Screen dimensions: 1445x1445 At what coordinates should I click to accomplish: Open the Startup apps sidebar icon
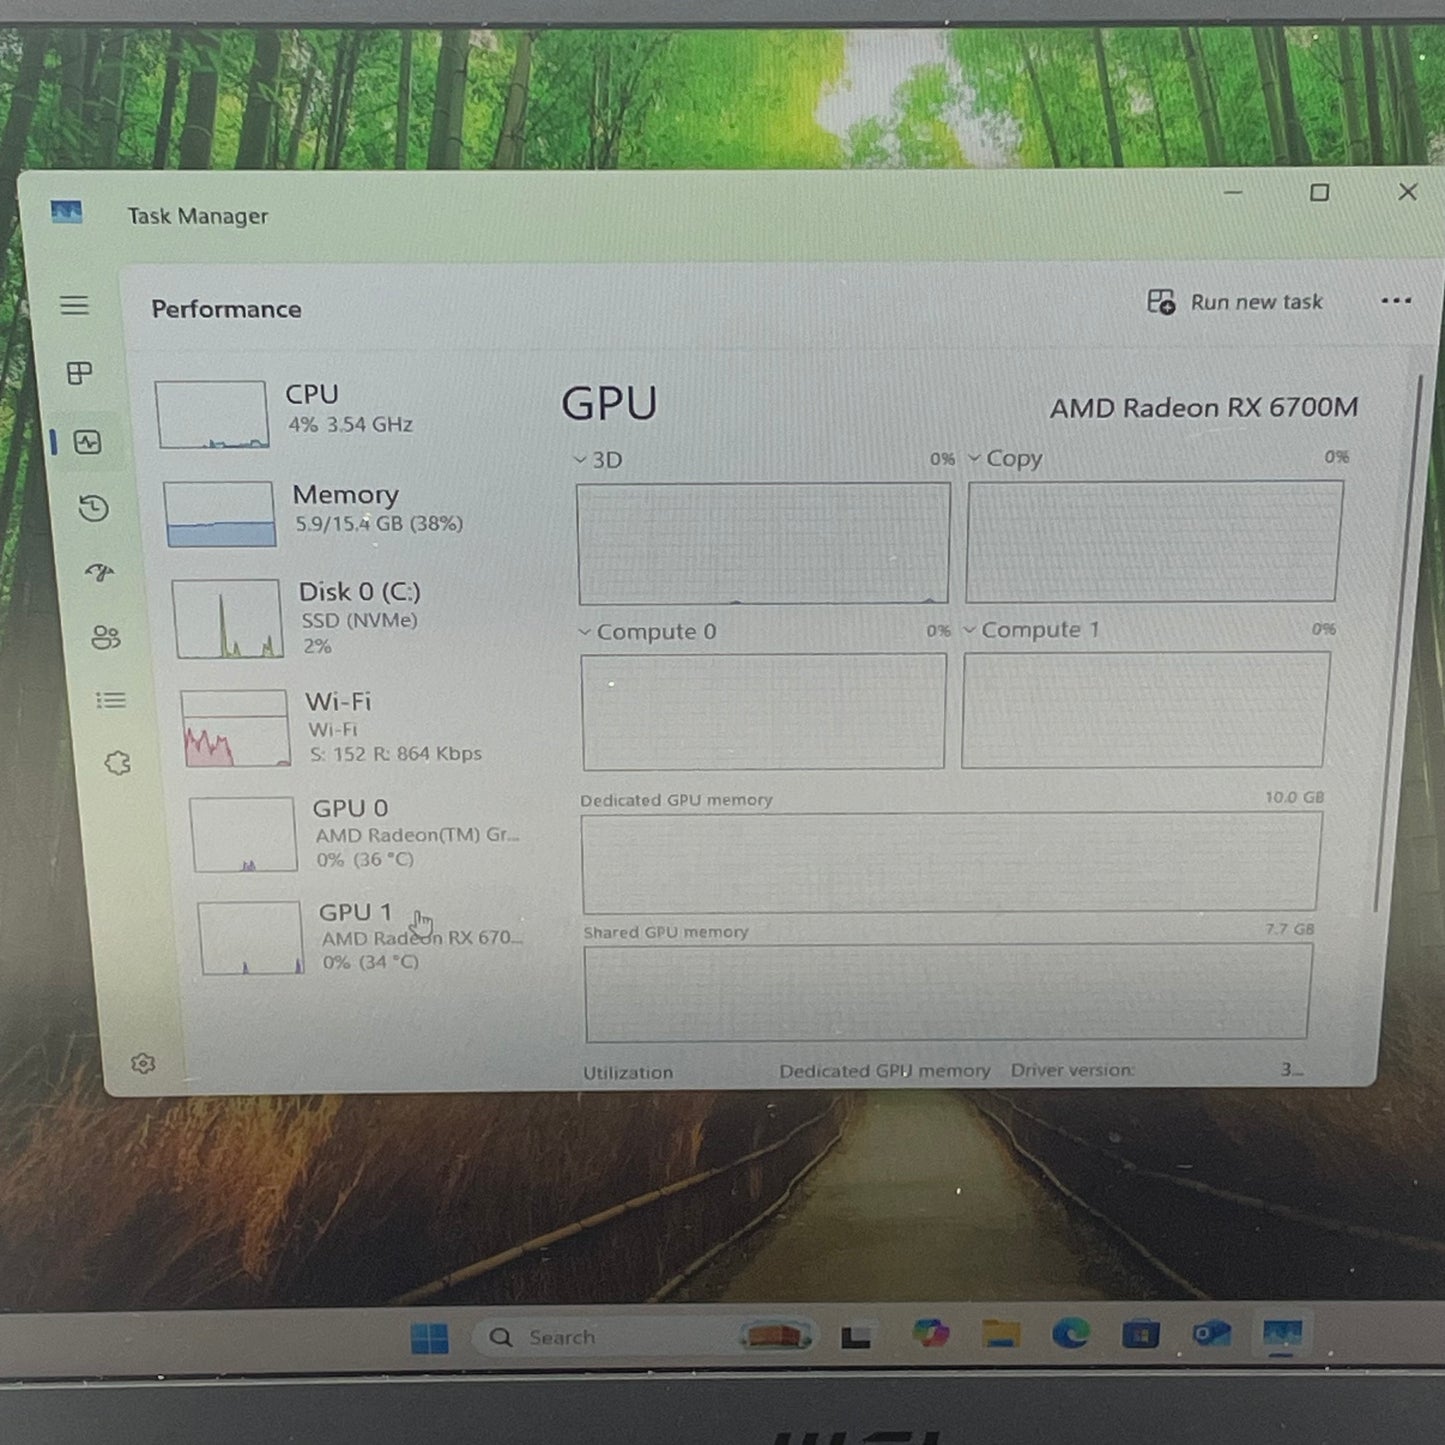coord(99,572)
